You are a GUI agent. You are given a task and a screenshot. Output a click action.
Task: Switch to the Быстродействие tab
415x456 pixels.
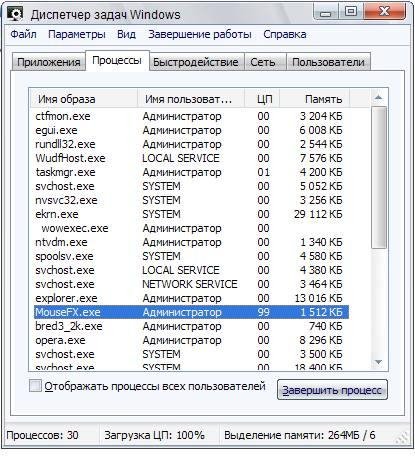[x=196, y=62]
